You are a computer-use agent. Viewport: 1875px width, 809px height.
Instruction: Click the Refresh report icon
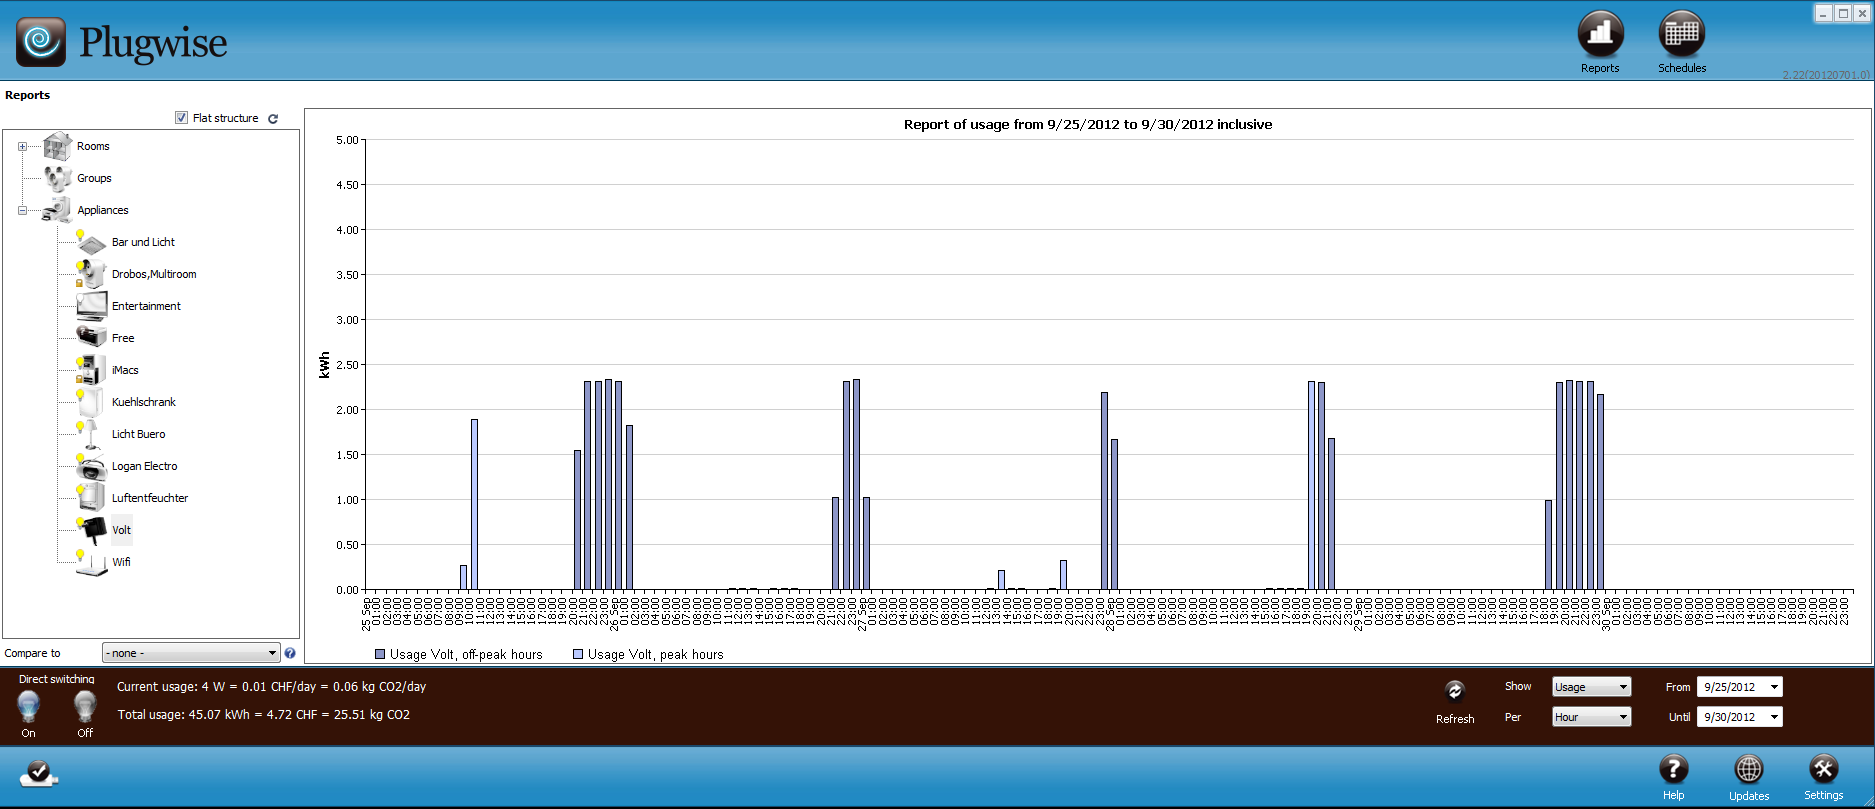1455,691
